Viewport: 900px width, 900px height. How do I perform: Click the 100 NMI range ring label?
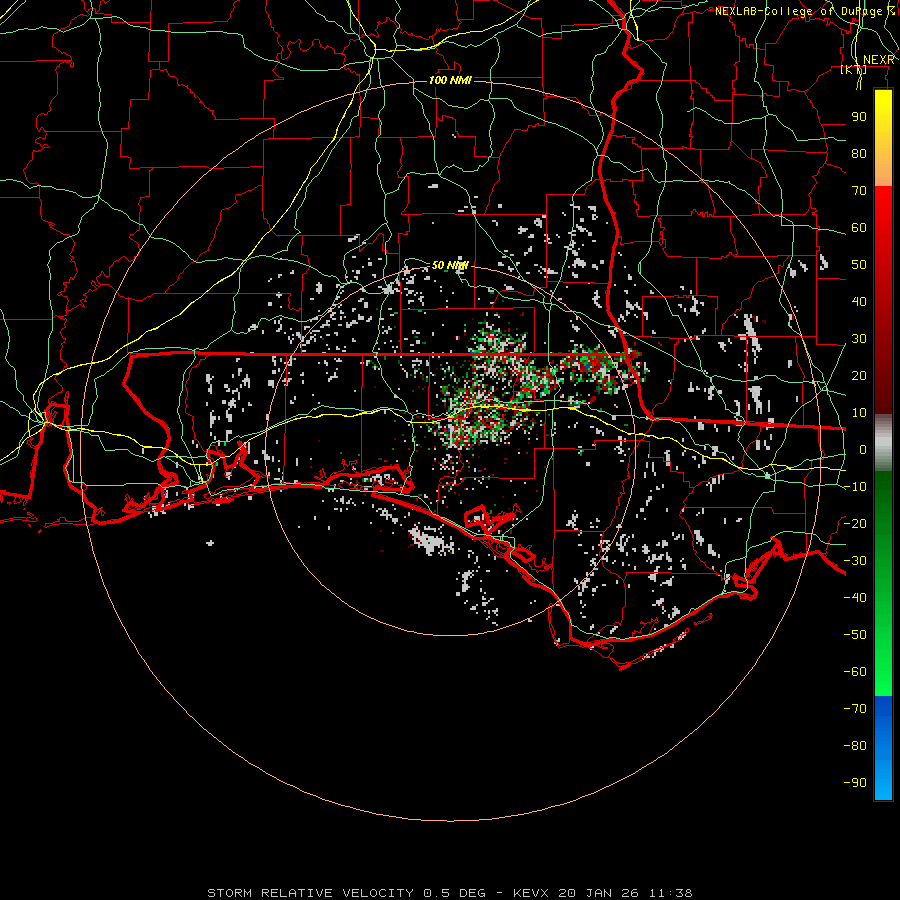coord(450,80)
